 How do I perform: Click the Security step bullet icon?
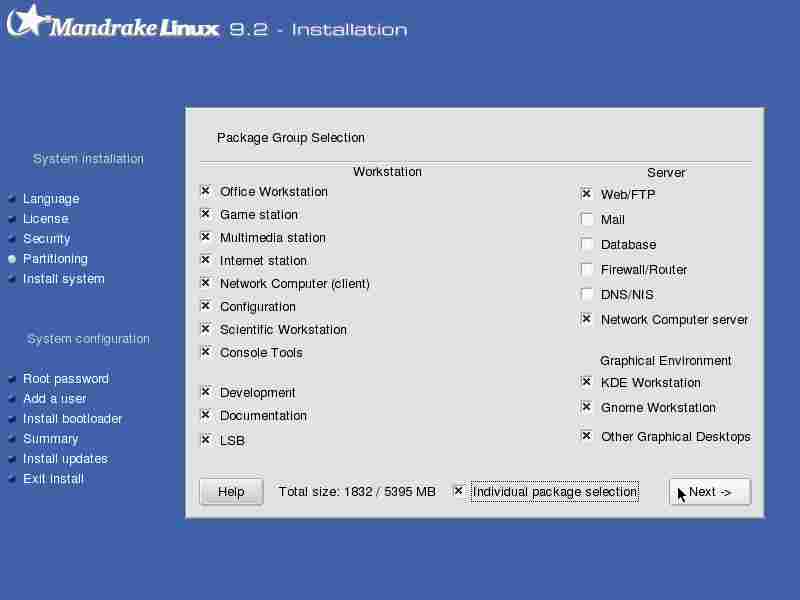[12, 239]
